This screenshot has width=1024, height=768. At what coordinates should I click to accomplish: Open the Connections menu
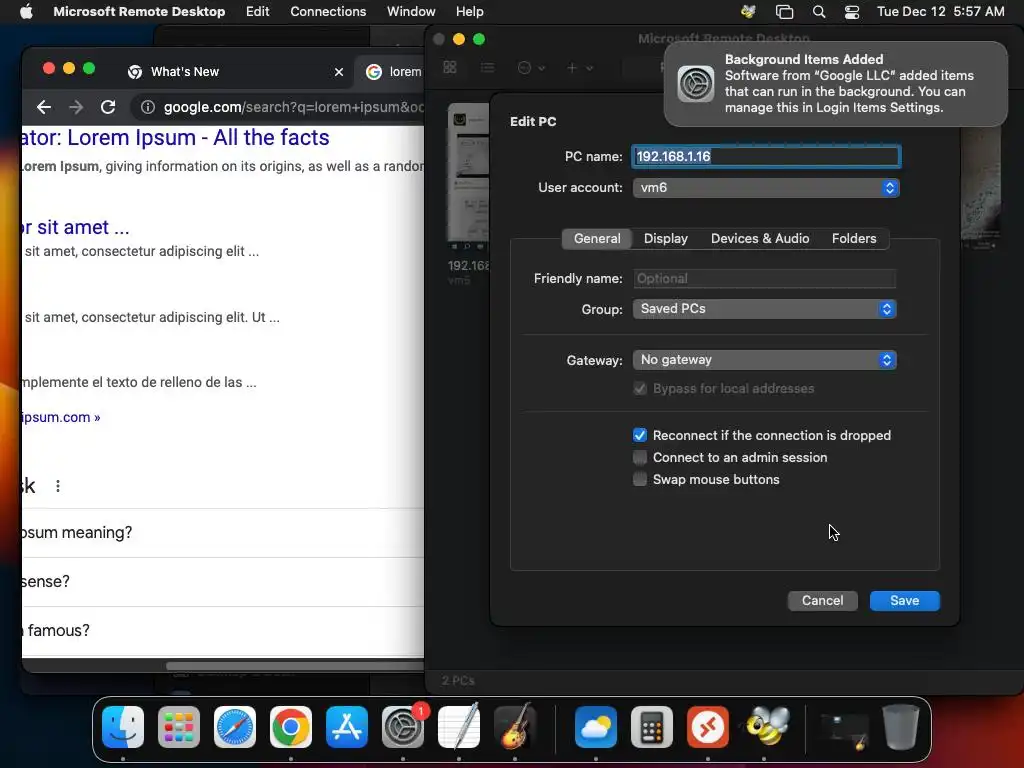coord(328,11)
